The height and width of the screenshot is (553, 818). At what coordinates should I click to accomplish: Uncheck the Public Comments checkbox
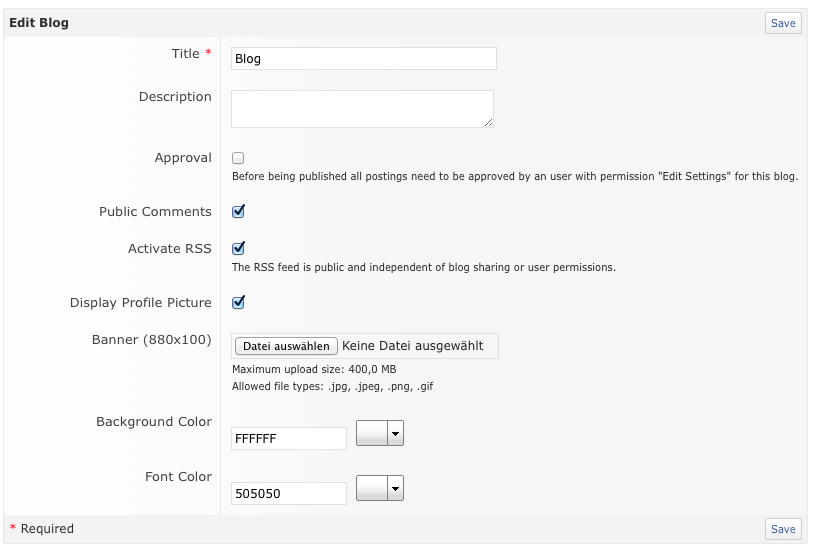238,212
